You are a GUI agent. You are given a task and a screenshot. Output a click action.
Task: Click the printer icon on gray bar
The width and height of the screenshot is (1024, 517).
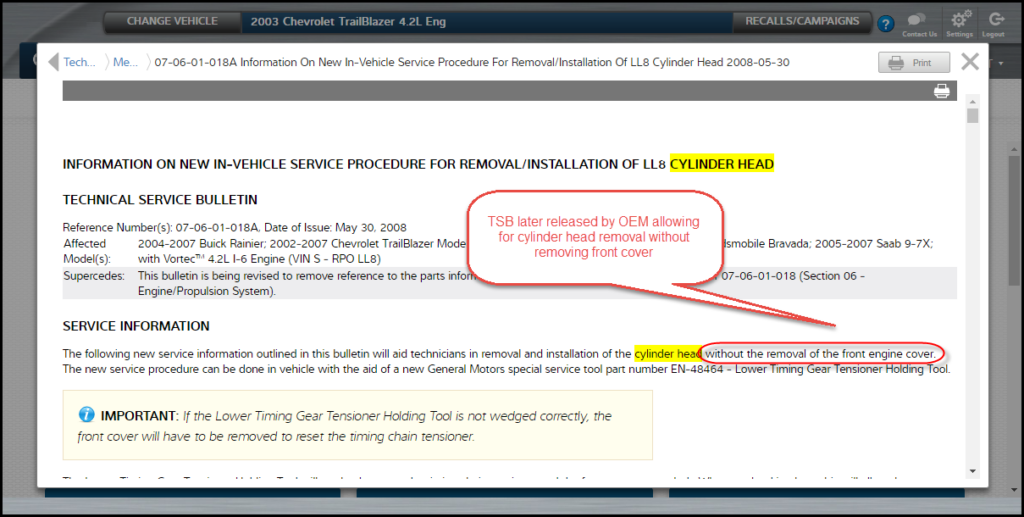tap(941, 91)
